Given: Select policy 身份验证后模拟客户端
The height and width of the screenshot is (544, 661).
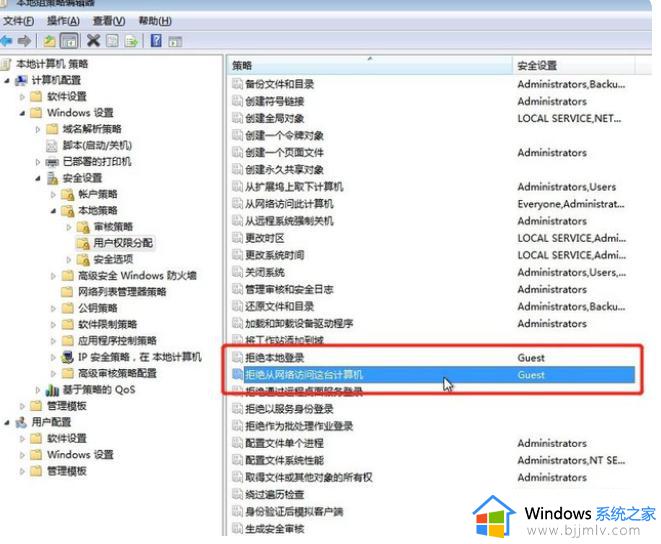Looking at the screenshot, I should pos(294,512).
